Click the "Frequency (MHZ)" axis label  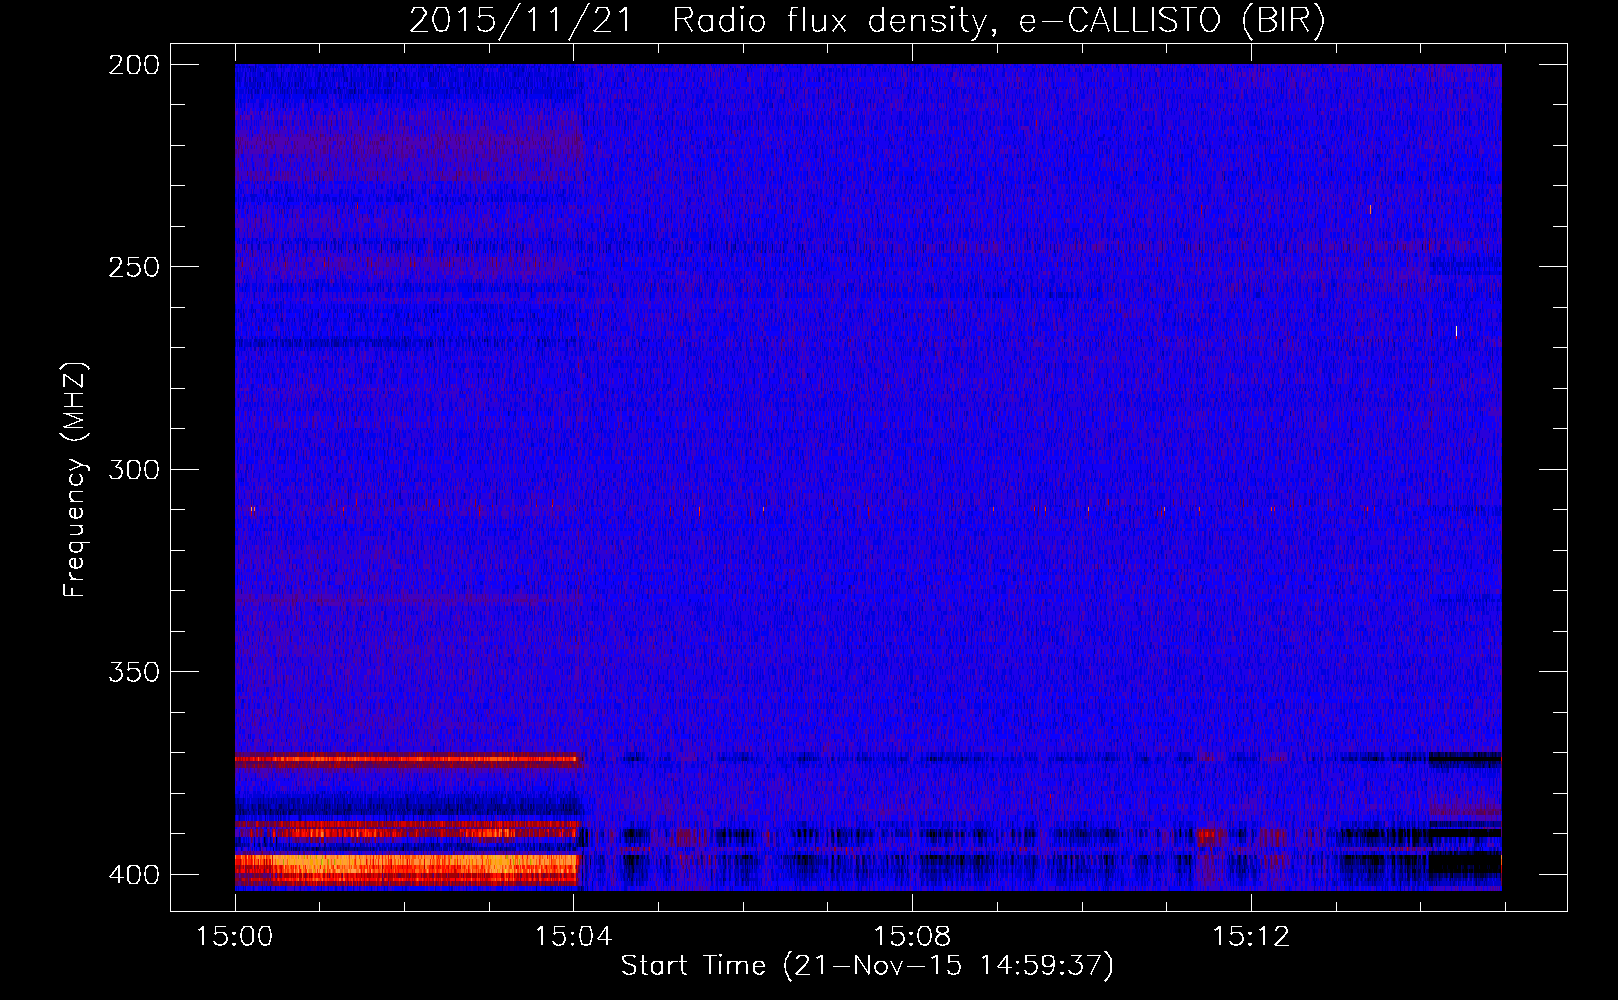coord(74,480)
